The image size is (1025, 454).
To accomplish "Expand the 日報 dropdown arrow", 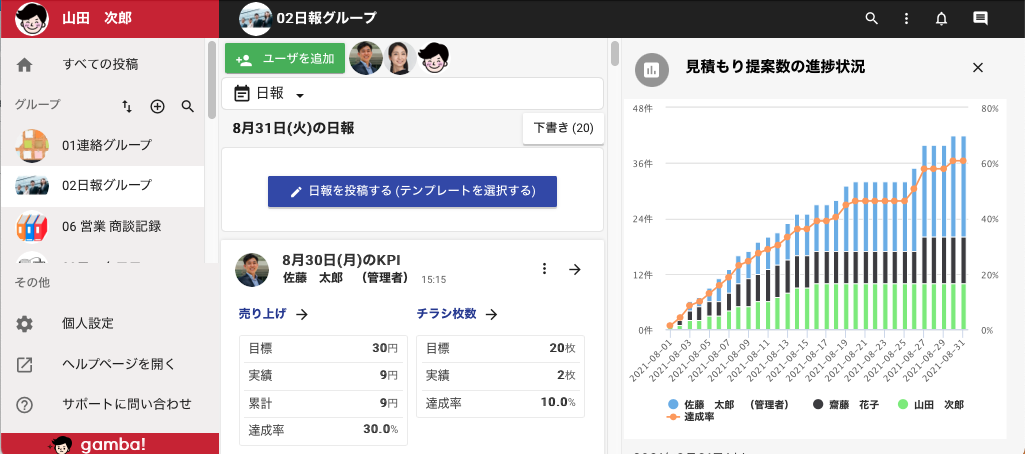I will [300, 95].
